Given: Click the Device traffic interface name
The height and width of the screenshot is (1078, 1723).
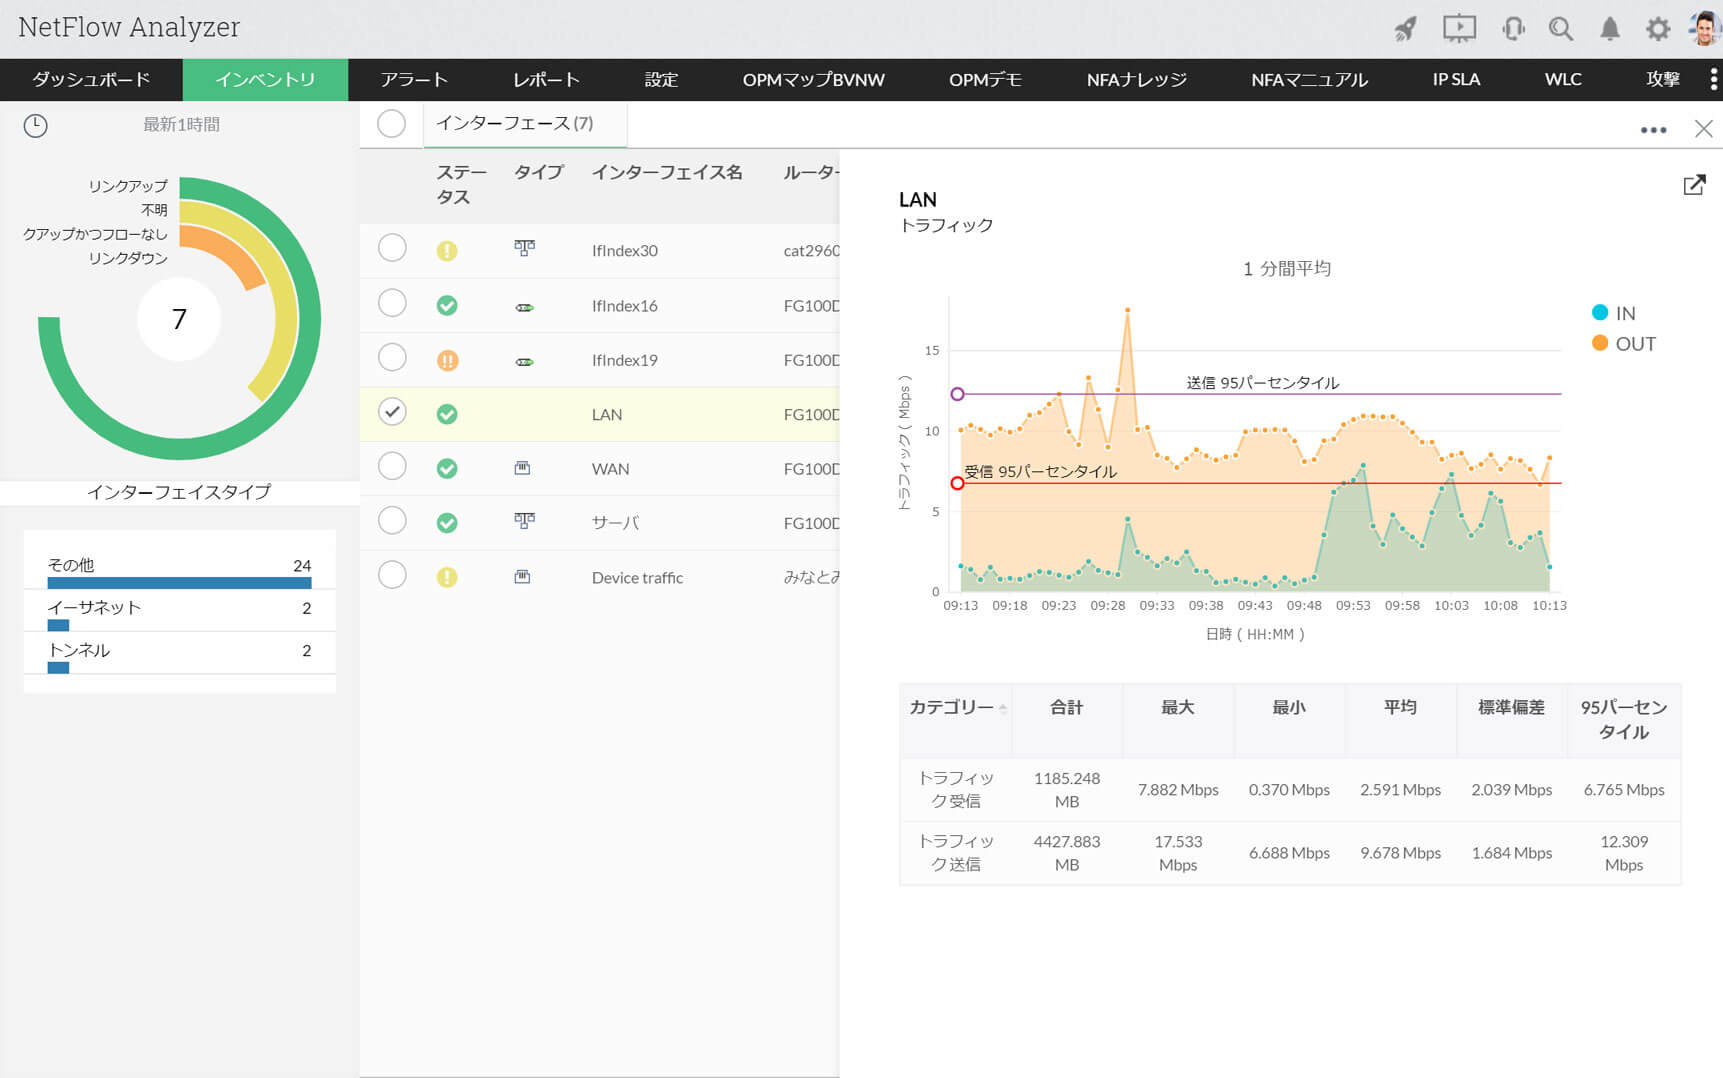Looking at the screenshot, I should coord(637,578).
